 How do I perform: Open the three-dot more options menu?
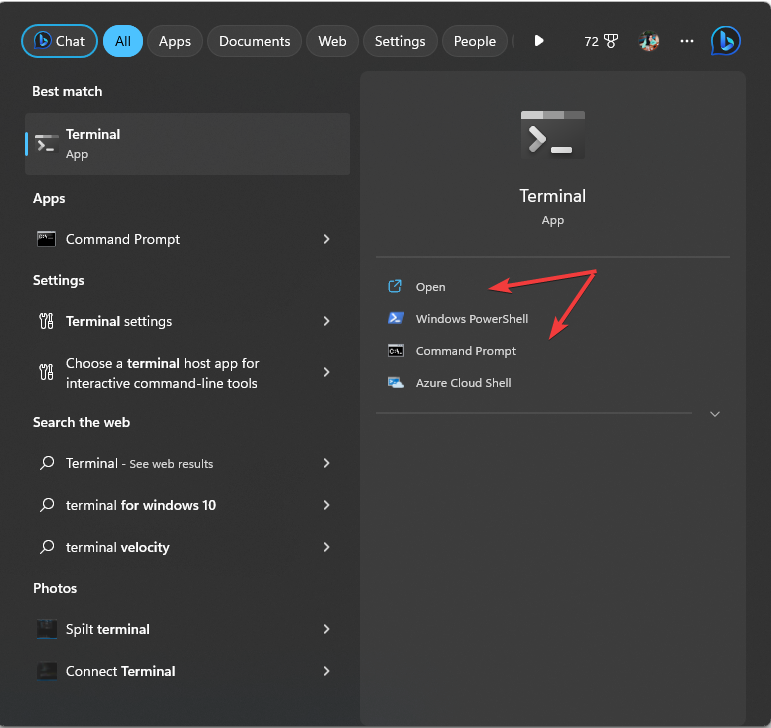pos(686,41)
